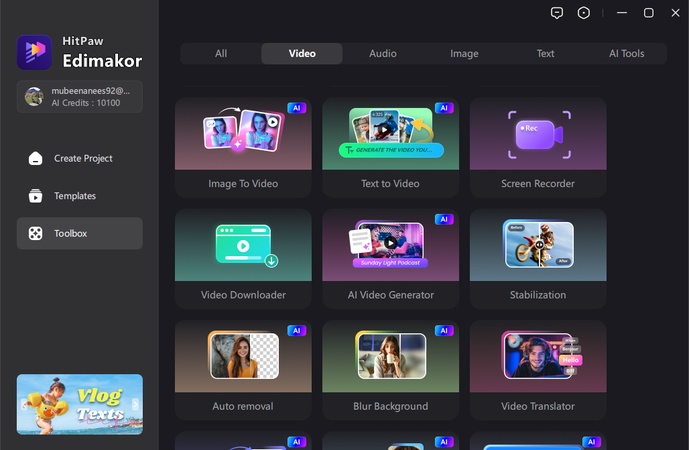Launch the Text to Video tool
The width and height of the screenshot is (689, 450).
(390, 146)
